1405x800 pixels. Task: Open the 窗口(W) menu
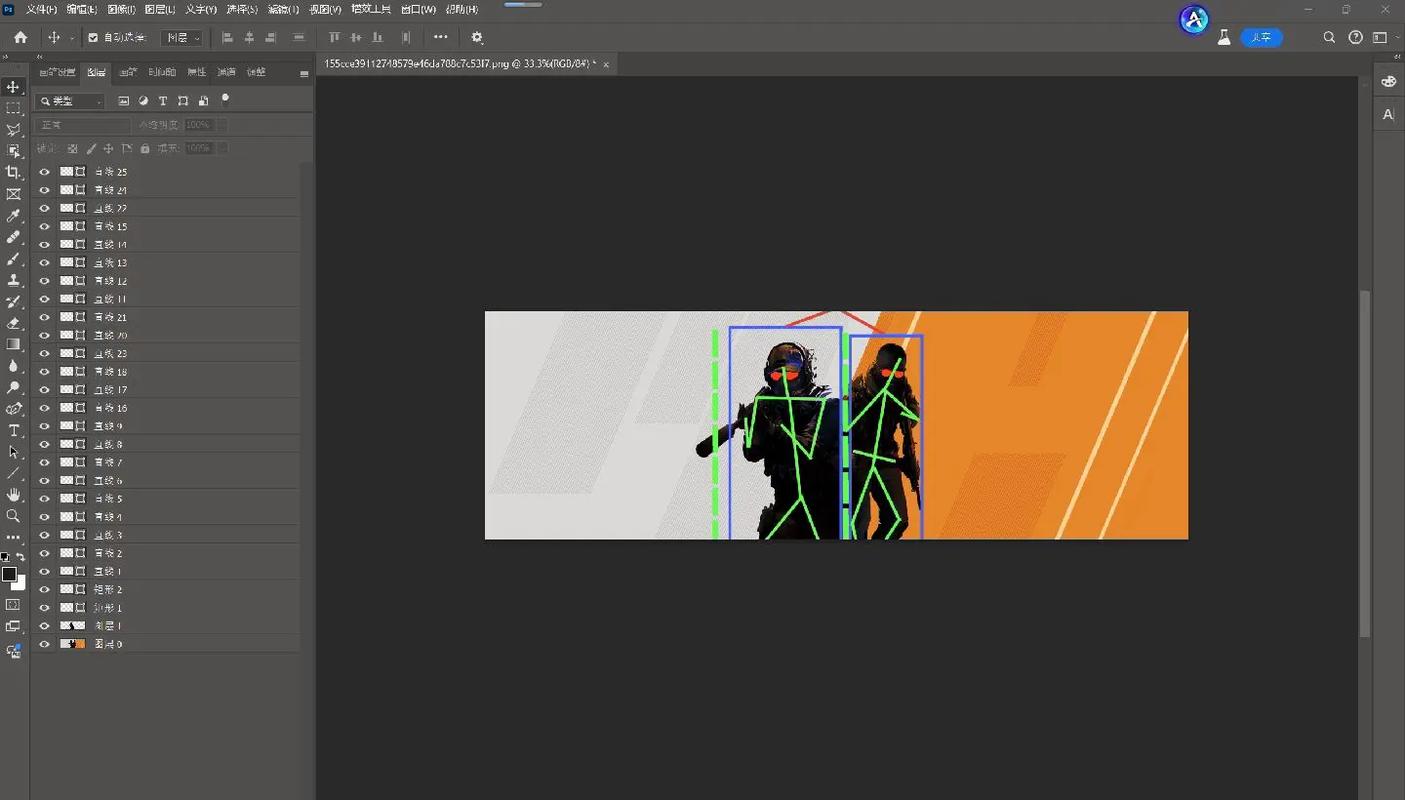click(x=418, y=9)
